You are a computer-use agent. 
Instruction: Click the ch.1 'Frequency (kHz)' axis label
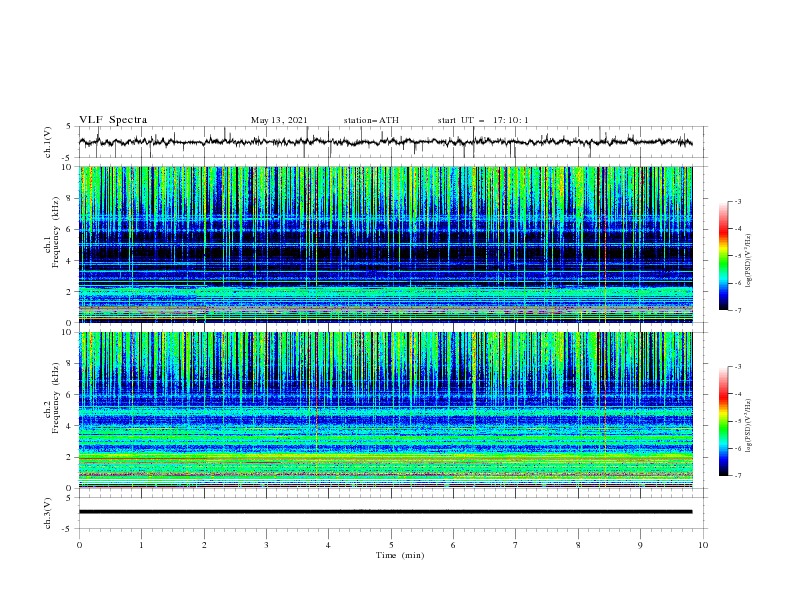[55, 231]
